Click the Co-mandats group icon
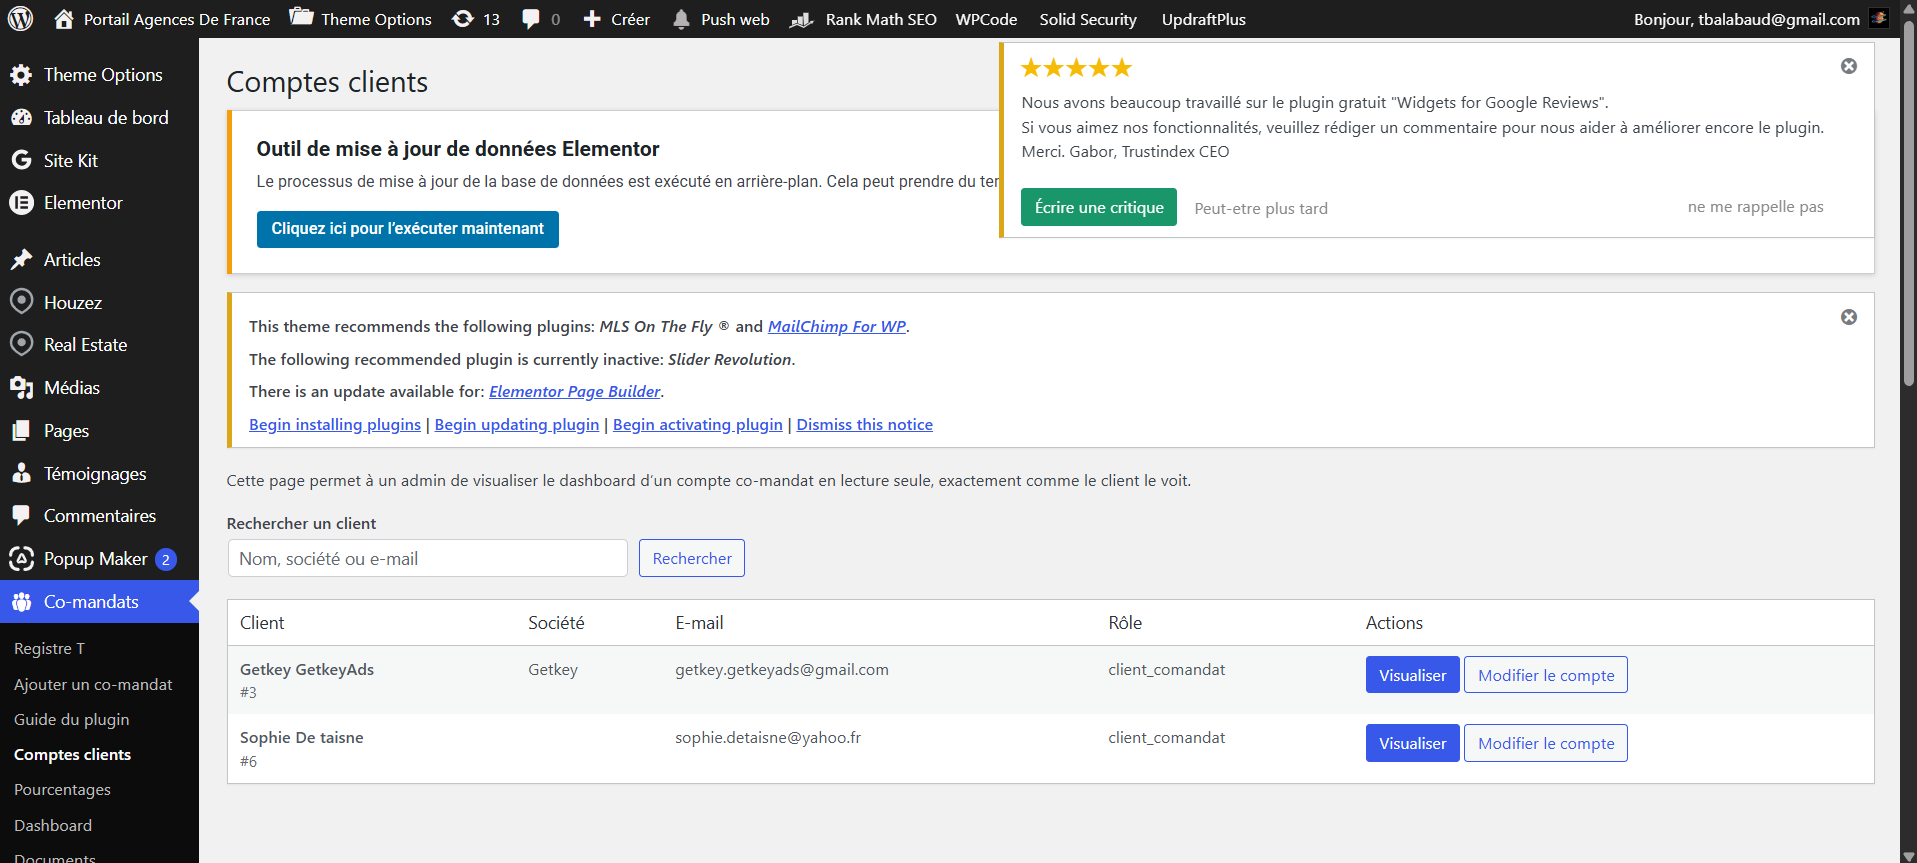 coord(21,602)
